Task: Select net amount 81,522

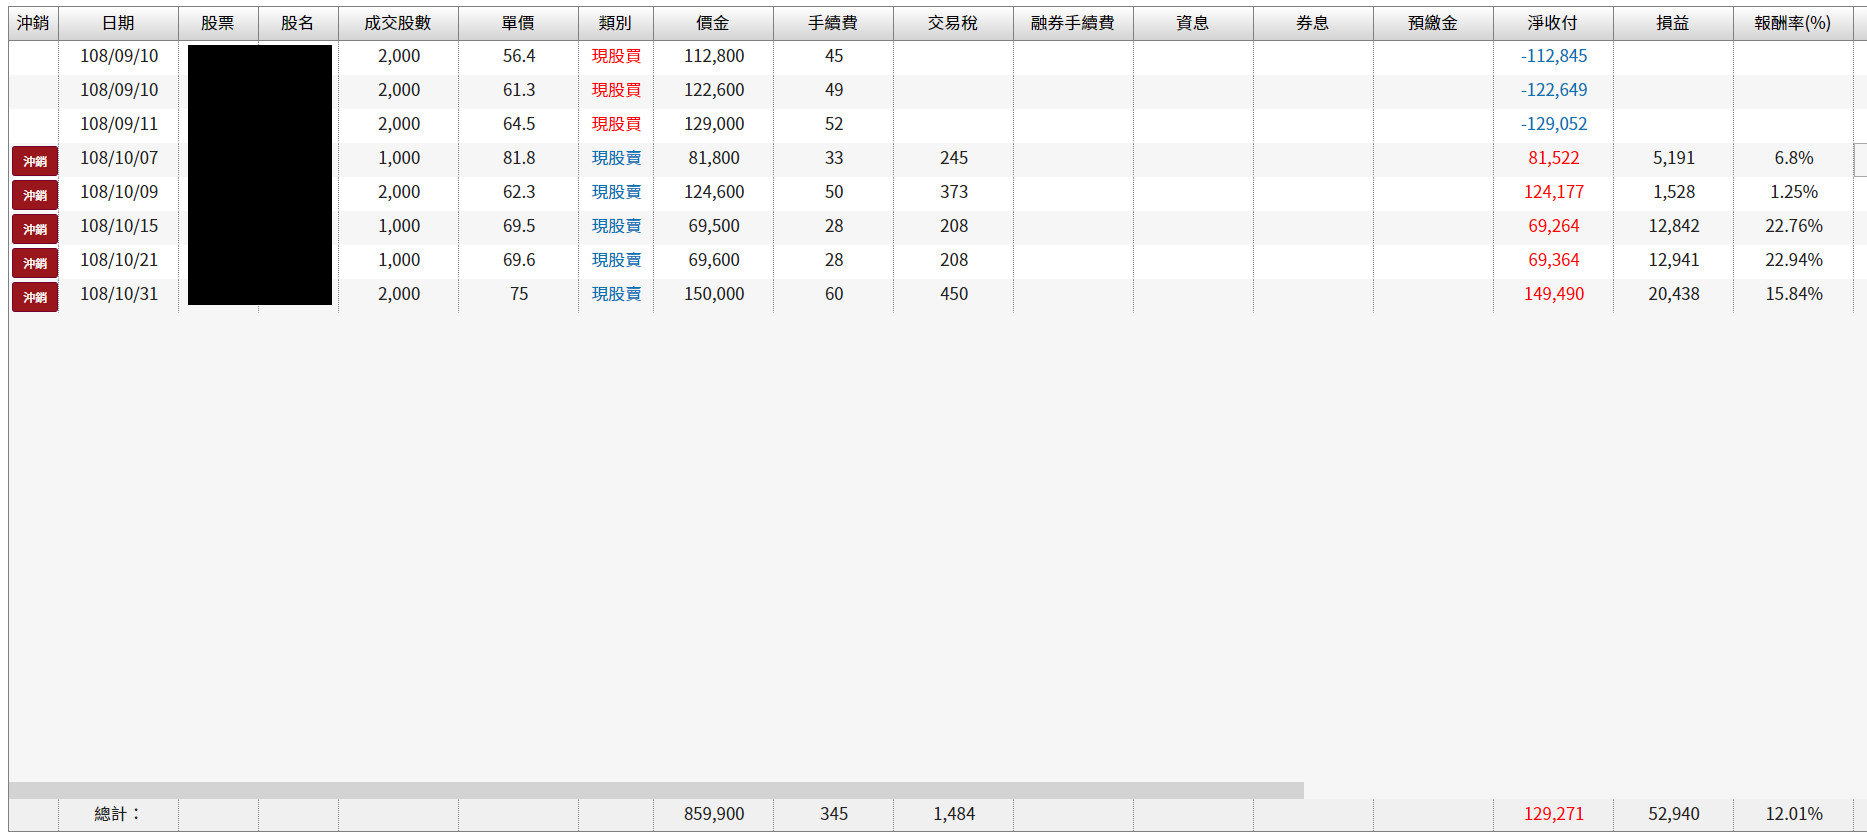Action: 1554,158
